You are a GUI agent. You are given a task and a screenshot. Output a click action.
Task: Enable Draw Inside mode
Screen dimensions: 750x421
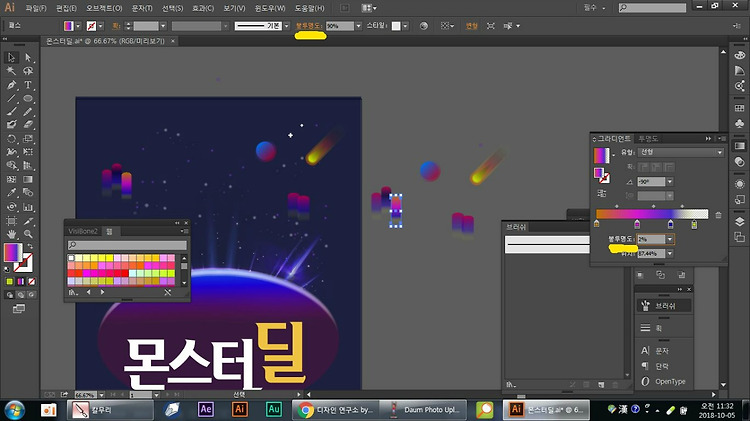pos(32,295)
